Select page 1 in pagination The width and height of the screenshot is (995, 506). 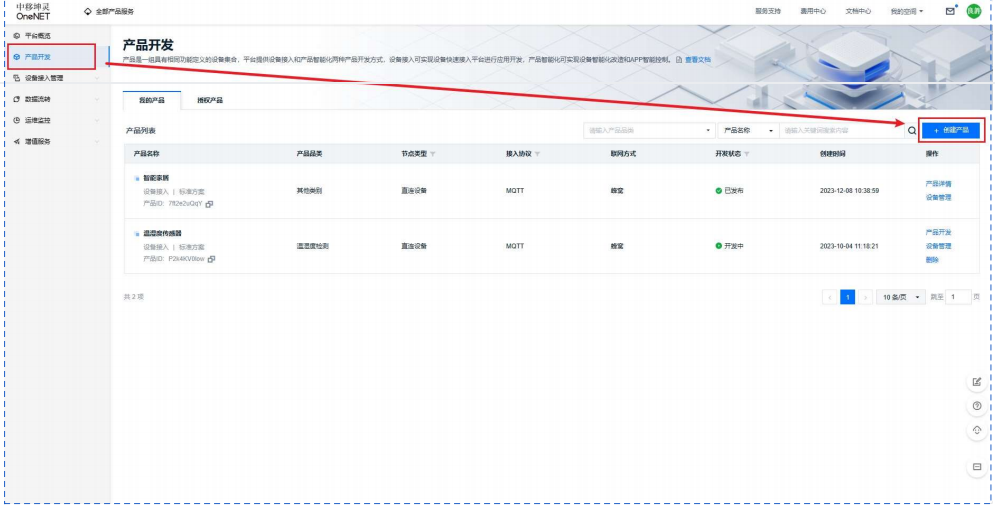tap(847, 297)
